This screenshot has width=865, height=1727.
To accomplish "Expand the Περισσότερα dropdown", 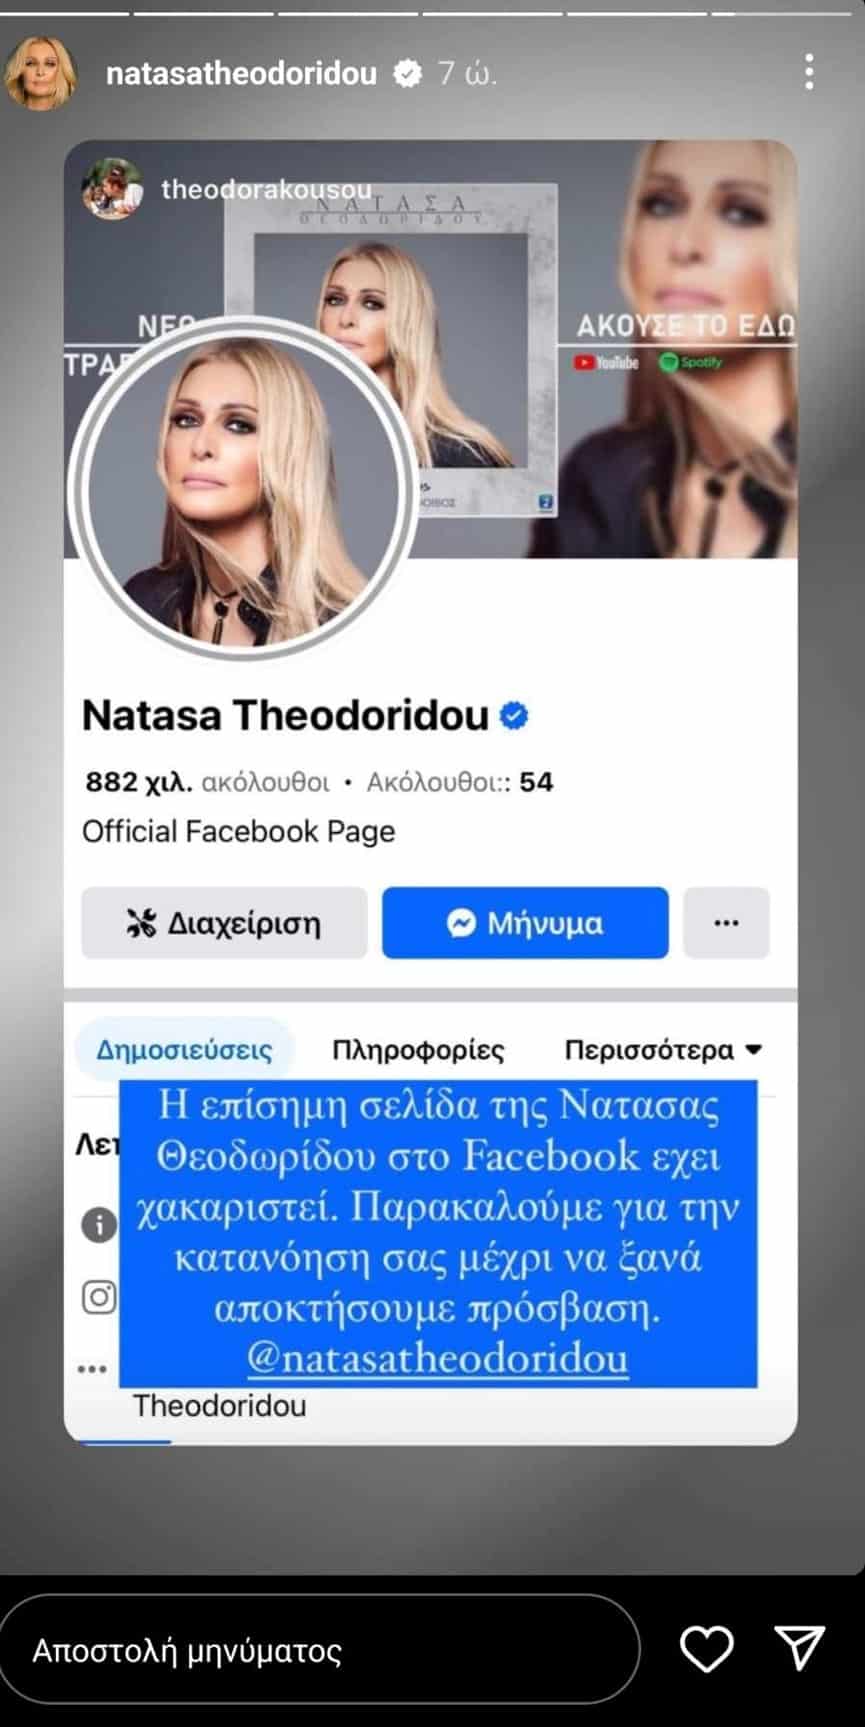I will click(663, 1050).
